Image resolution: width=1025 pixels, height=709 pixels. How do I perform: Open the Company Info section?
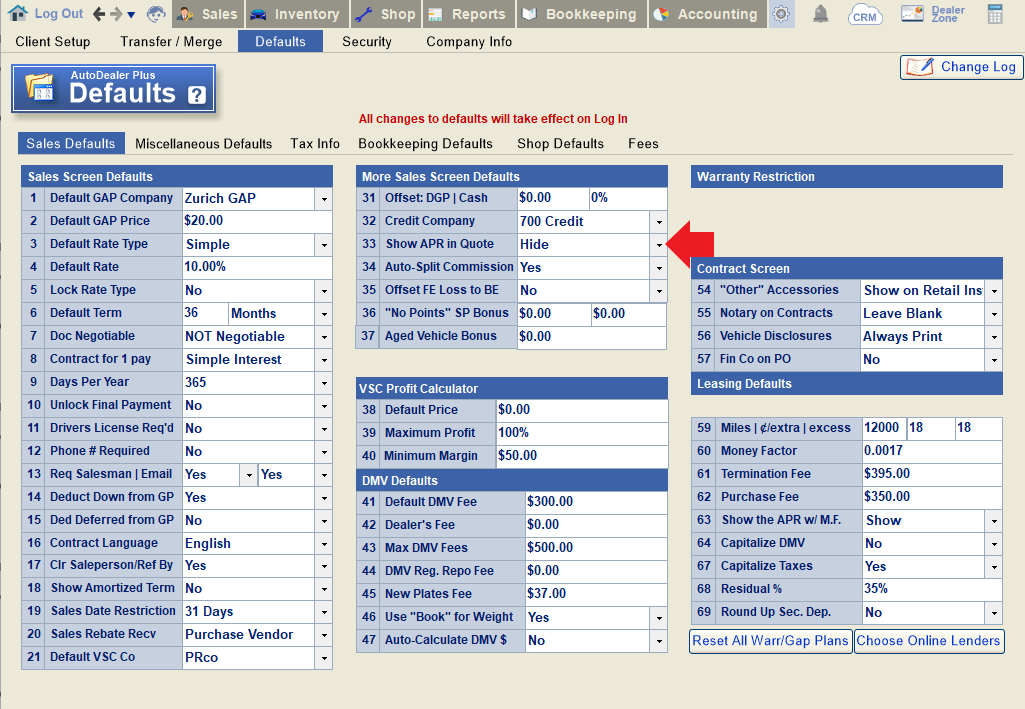[469, 42]
